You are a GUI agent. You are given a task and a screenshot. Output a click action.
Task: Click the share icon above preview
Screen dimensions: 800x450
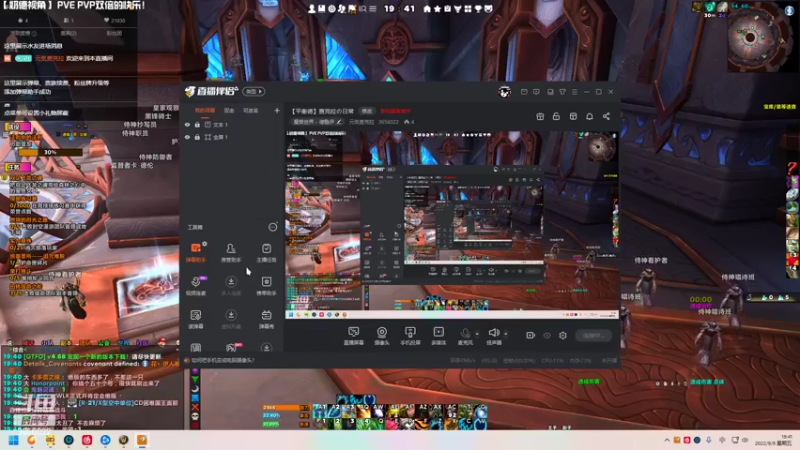tap(606, 116)
